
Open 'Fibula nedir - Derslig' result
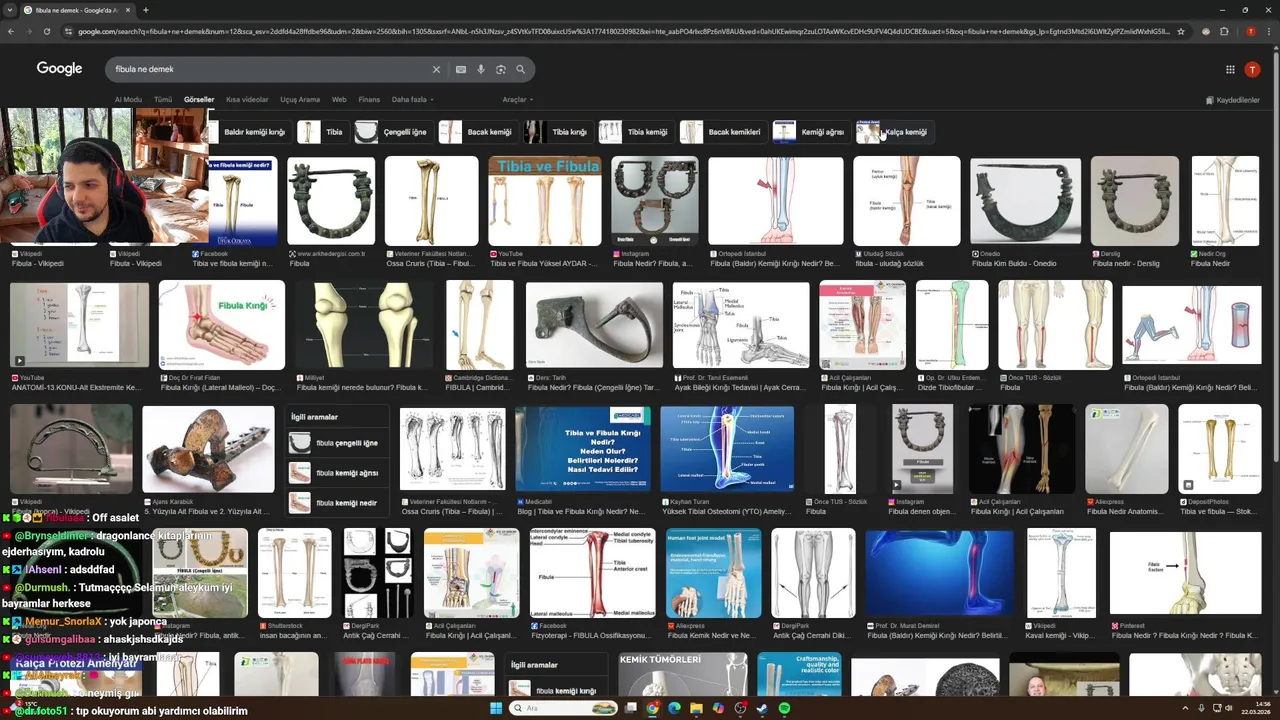1135,201
